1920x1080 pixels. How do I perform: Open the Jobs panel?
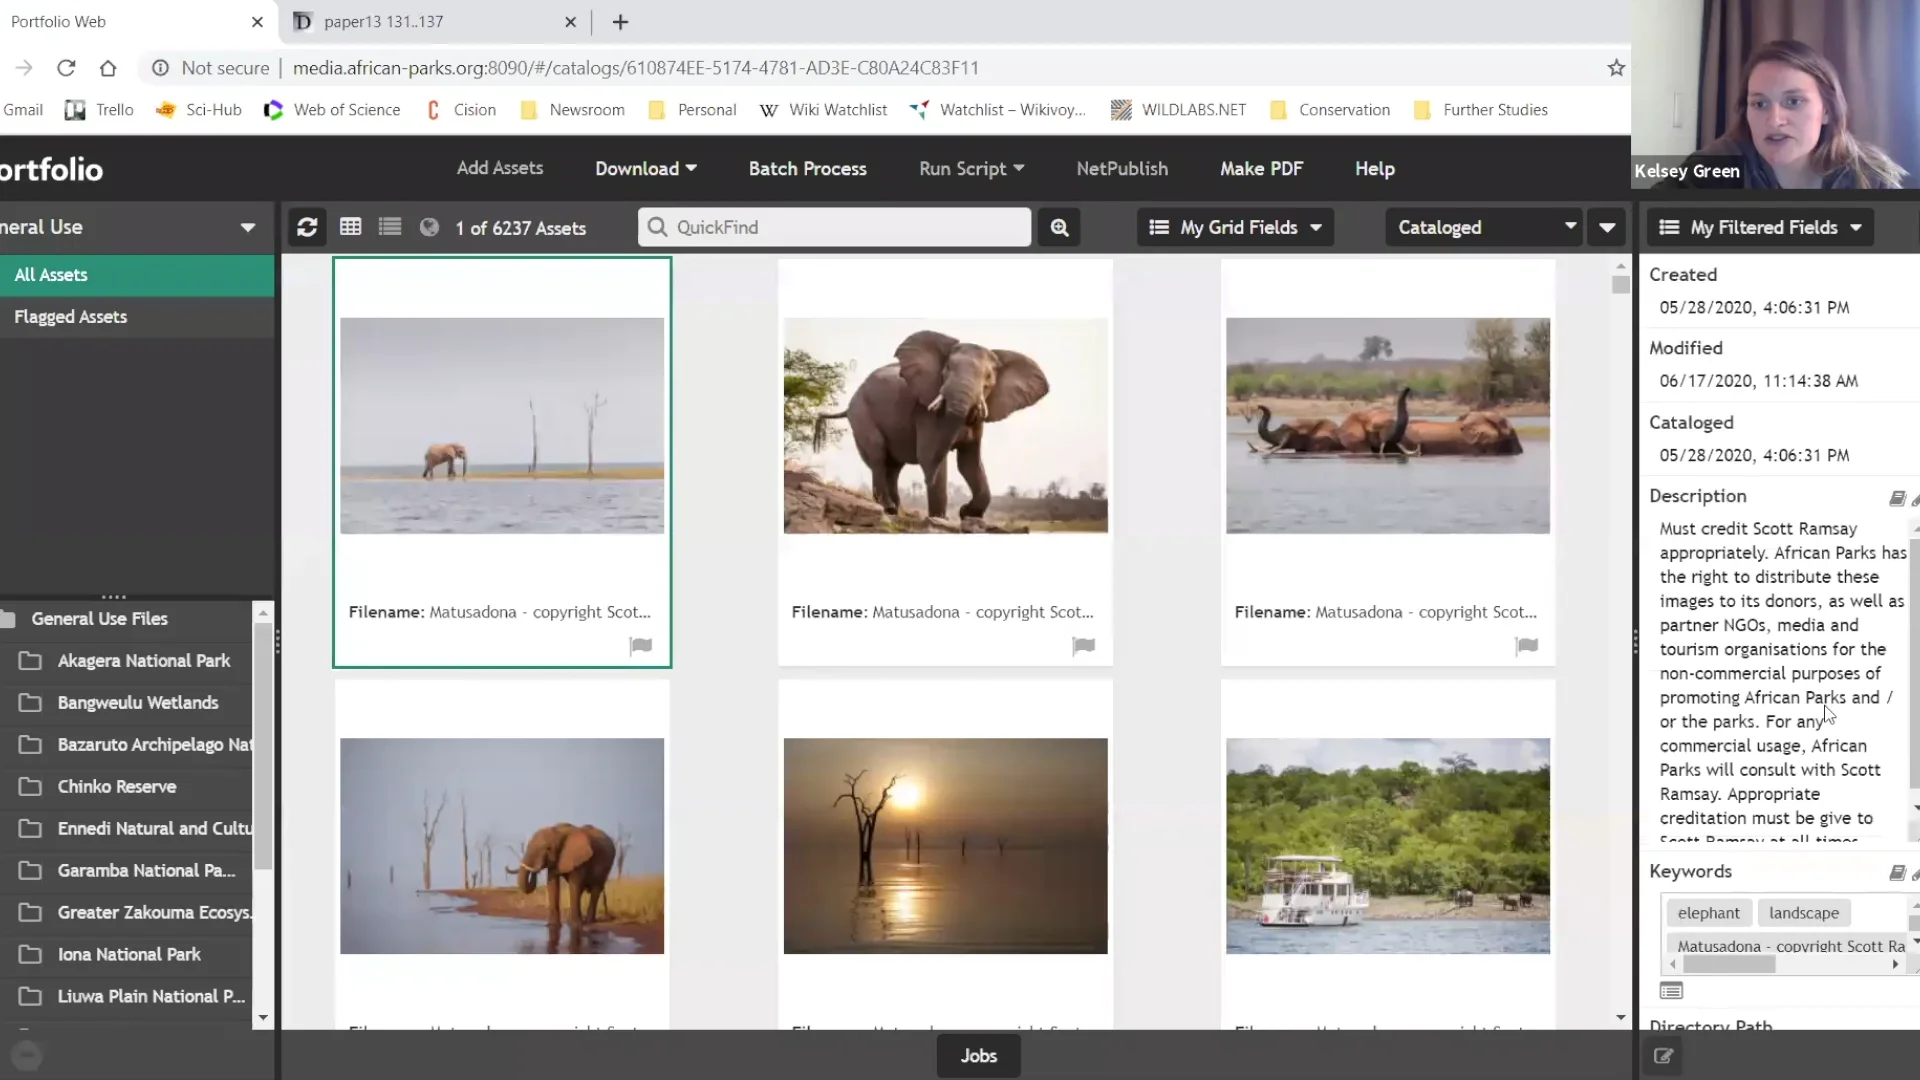[978, 1055]
